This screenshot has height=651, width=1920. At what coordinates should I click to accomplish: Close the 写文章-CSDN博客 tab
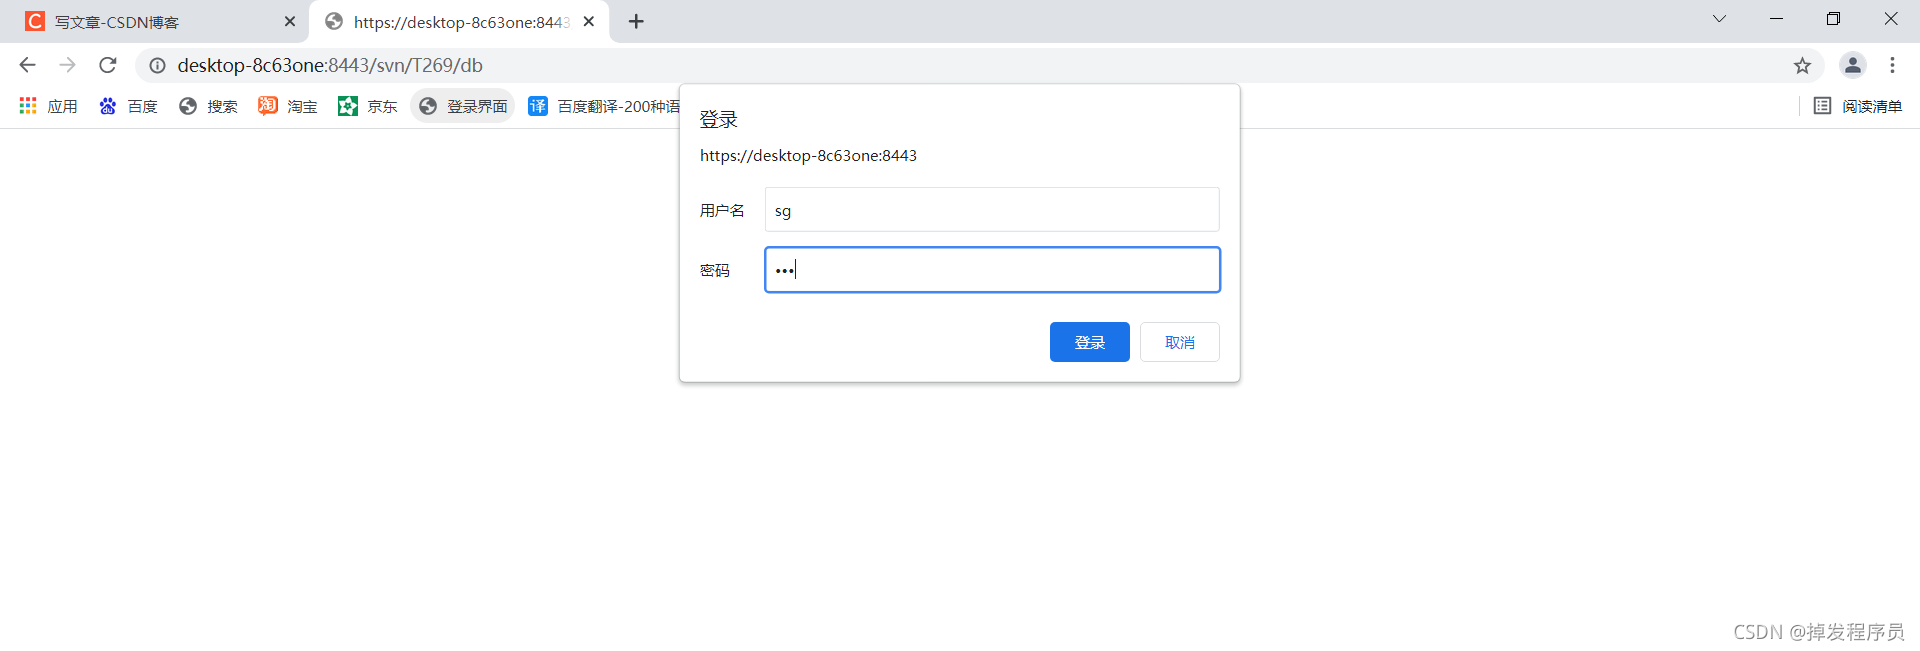pyautogui.click(x=290, y=21)
